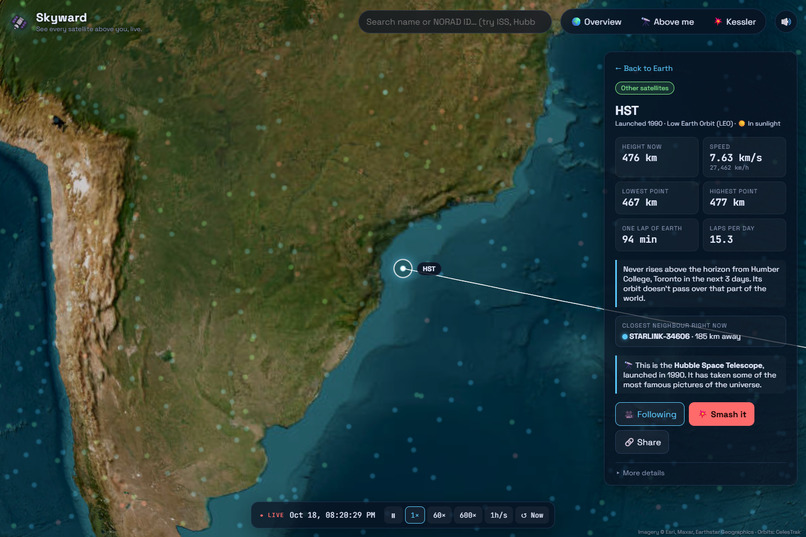Viewport: 806px width, 537px height.
Task: Click the Smash it button
Action: [x=722, y=414]
